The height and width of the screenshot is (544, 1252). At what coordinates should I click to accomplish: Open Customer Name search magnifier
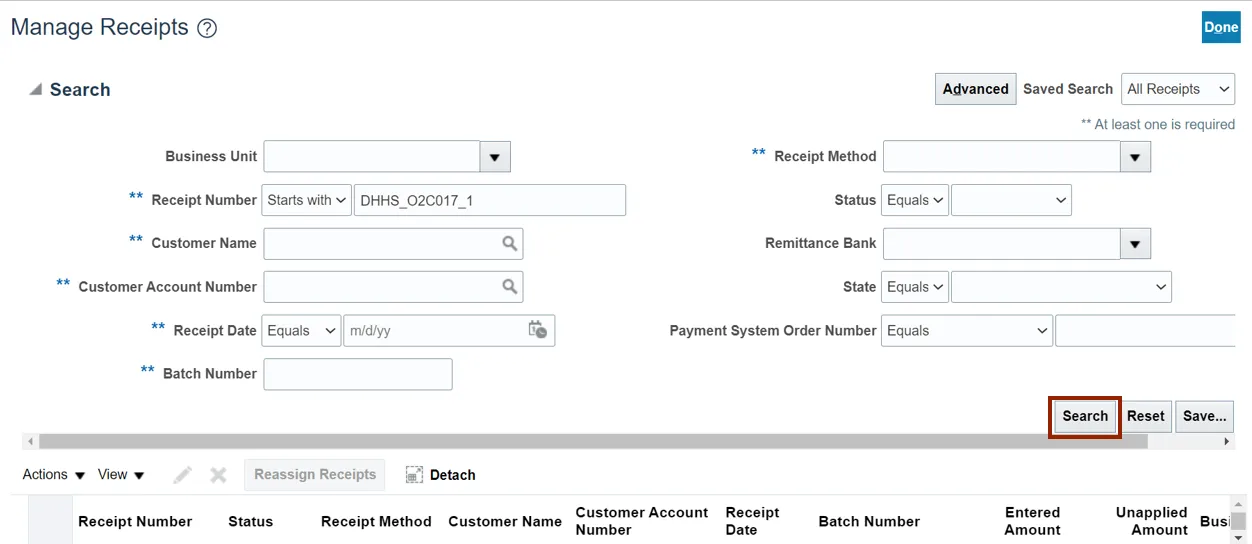(x=510, y=243)
